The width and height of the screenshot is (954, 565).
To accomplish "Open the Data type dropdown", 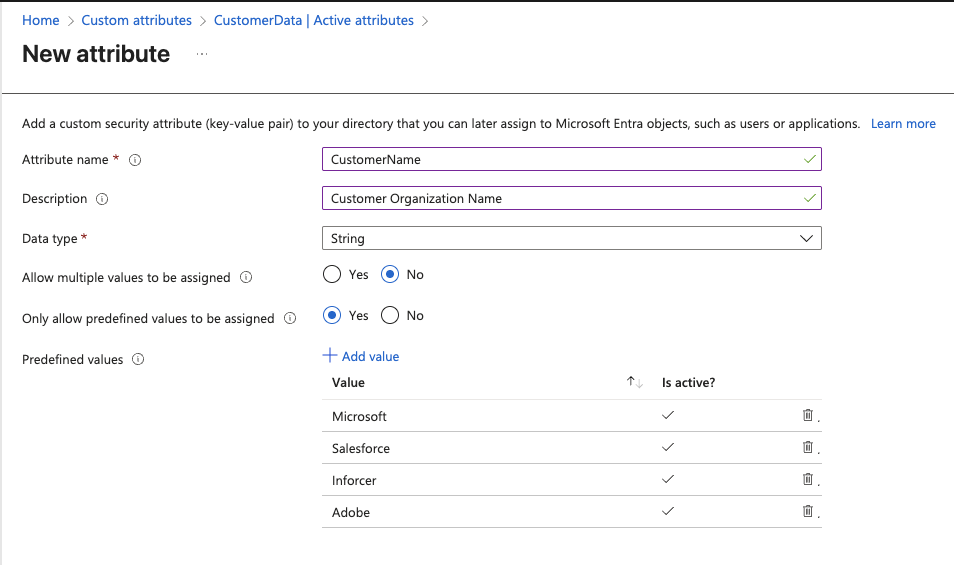I will point(571,239).
